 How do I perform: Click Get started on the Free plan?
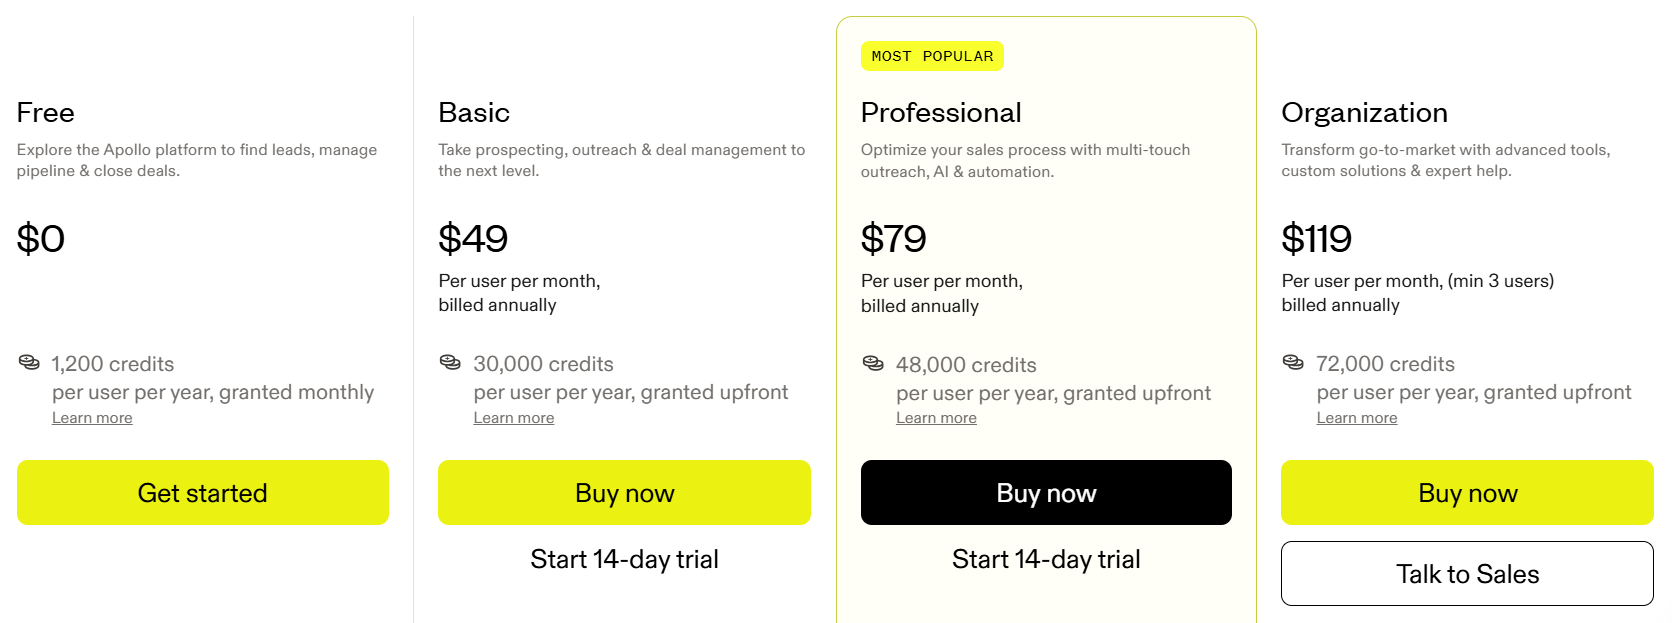(x=202, y=492)
